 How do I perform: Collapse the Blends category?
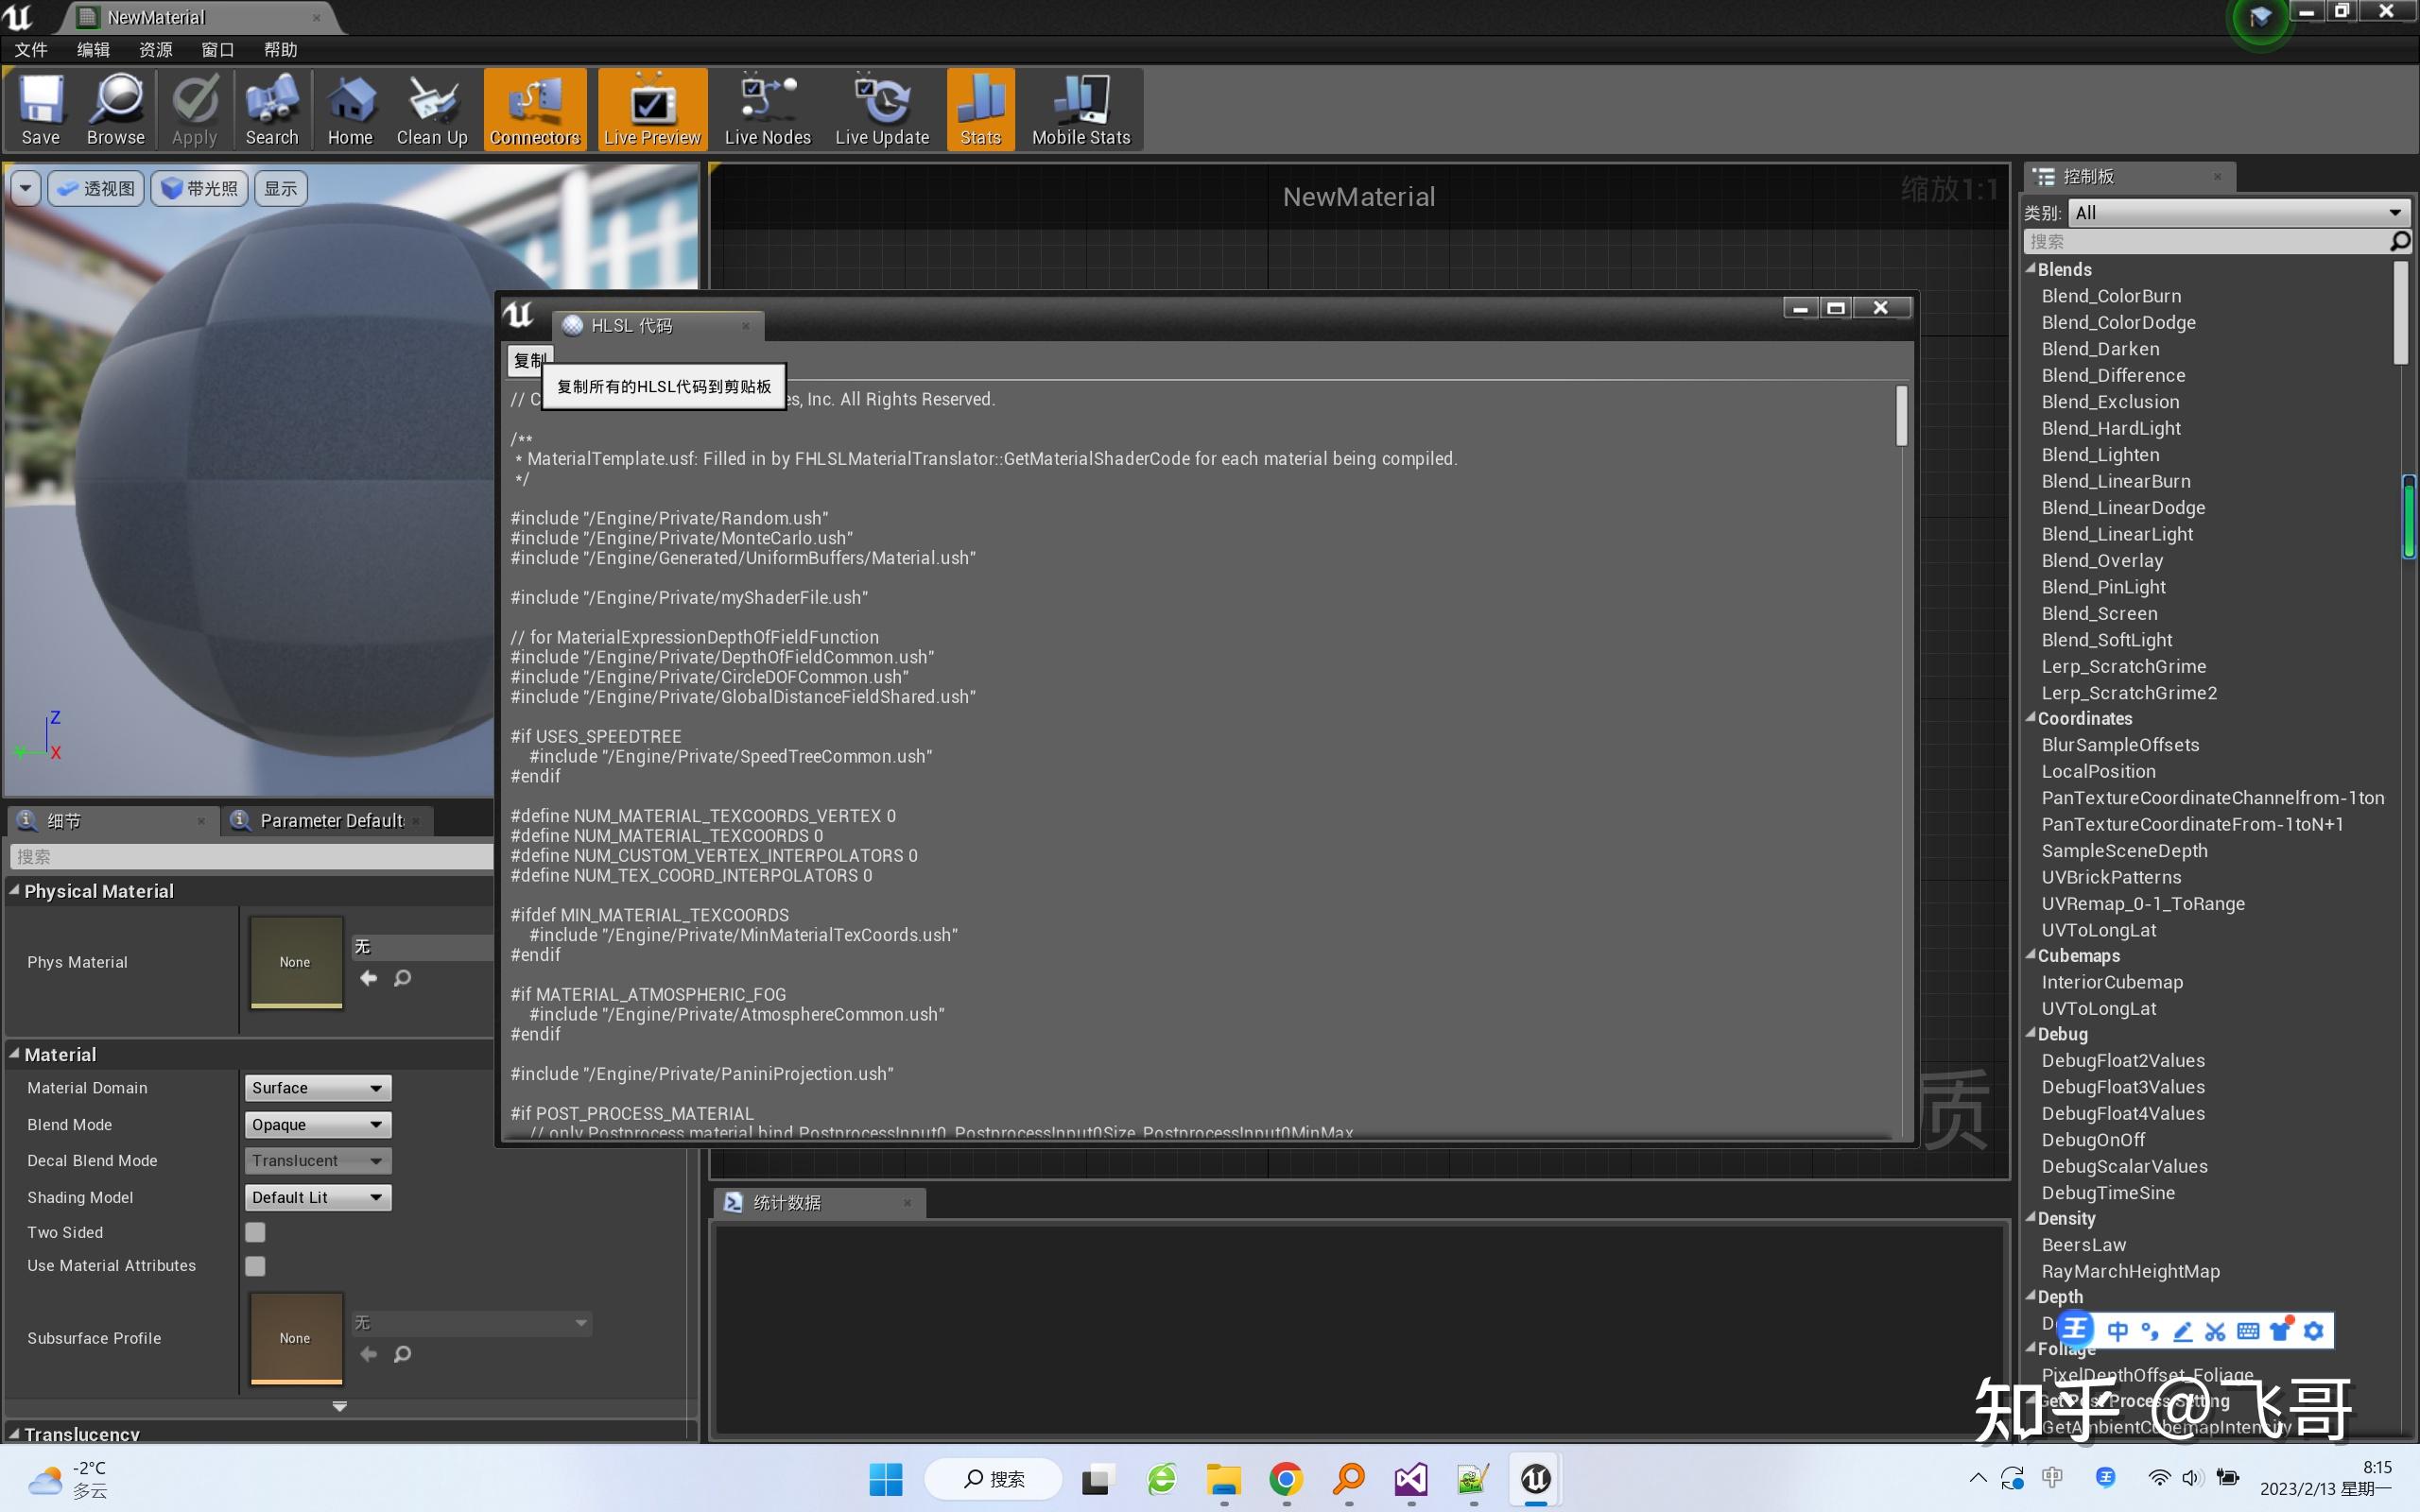click(2030, 269)
